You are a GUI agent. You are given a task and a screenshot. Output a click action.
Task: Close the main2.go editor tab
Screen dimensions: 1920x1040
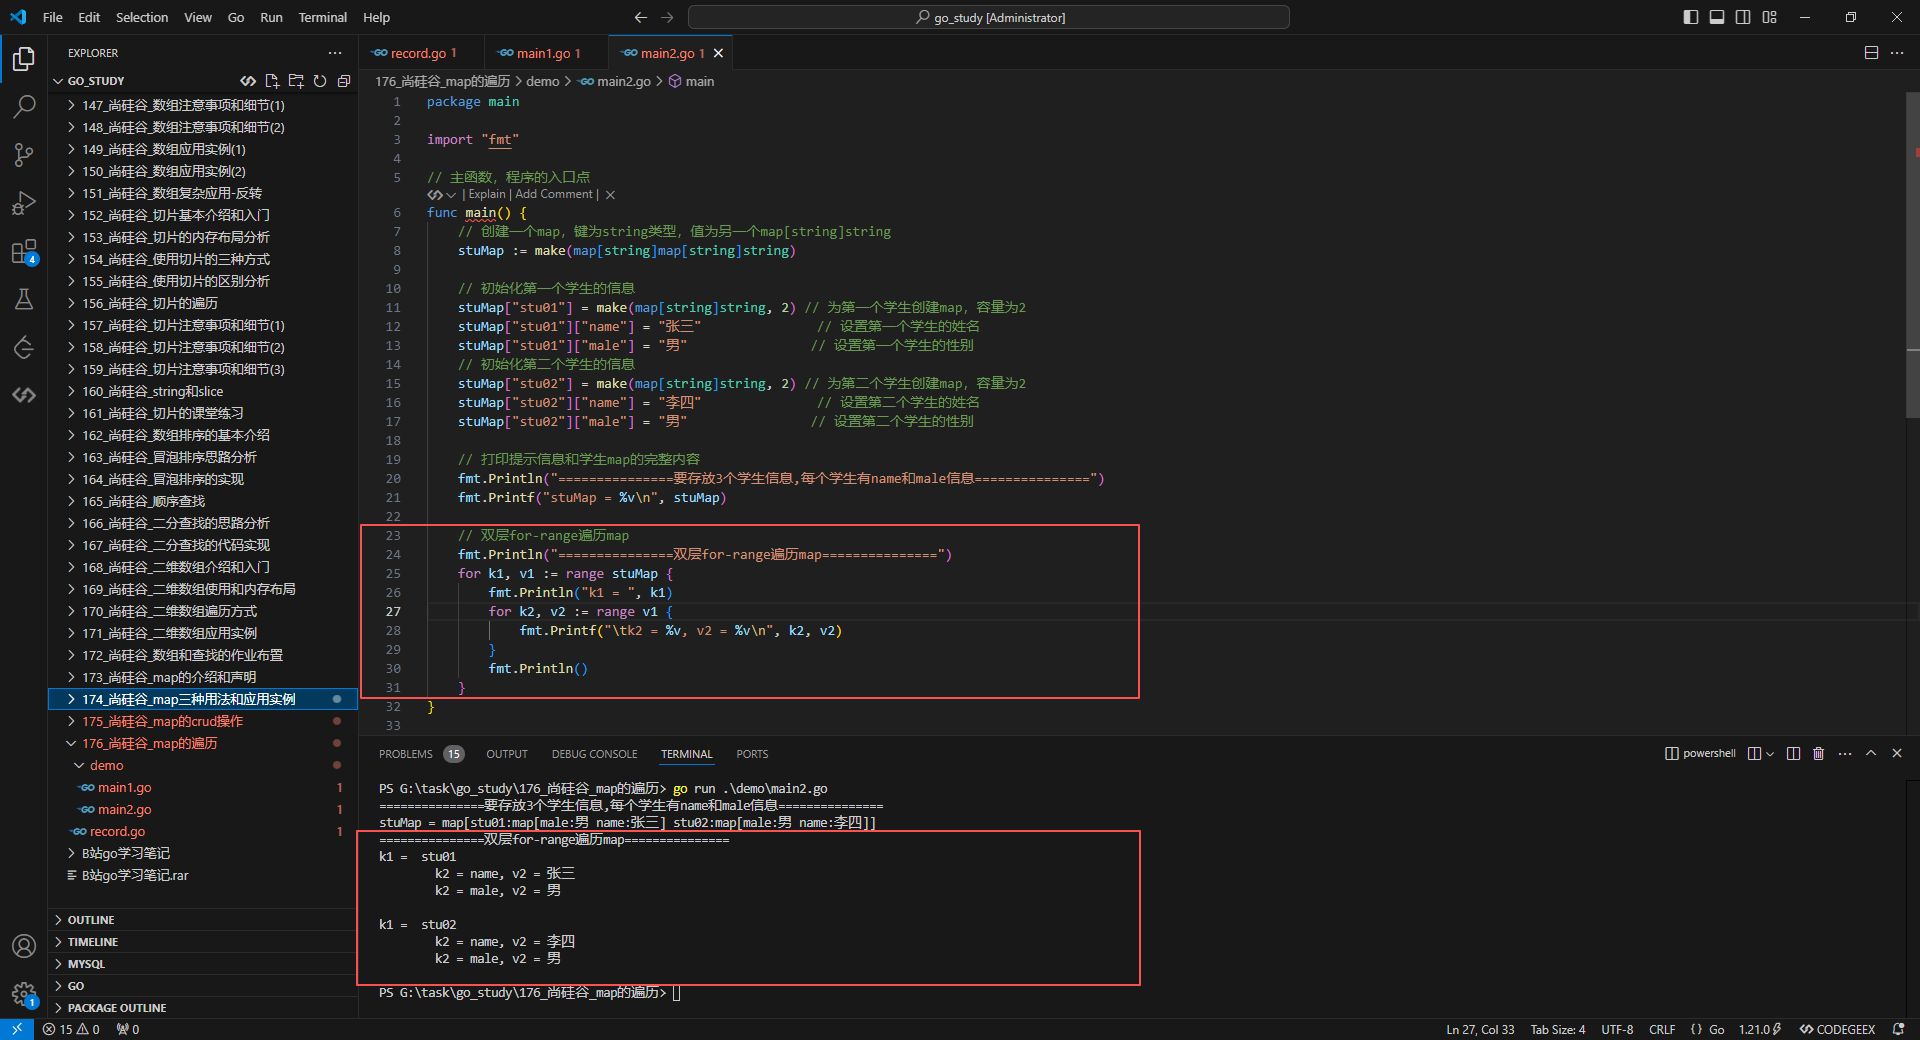tap(718, 53)
